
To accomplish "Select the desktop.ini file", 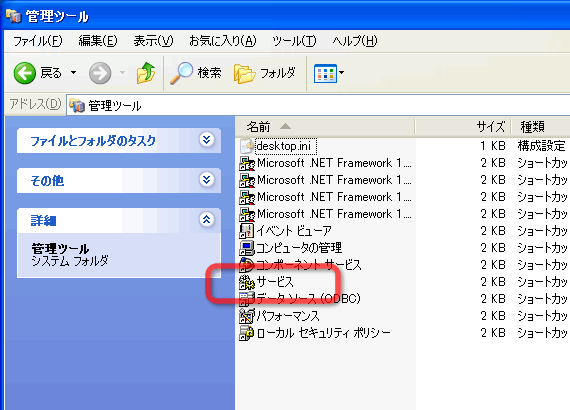I will click(283, 146).
